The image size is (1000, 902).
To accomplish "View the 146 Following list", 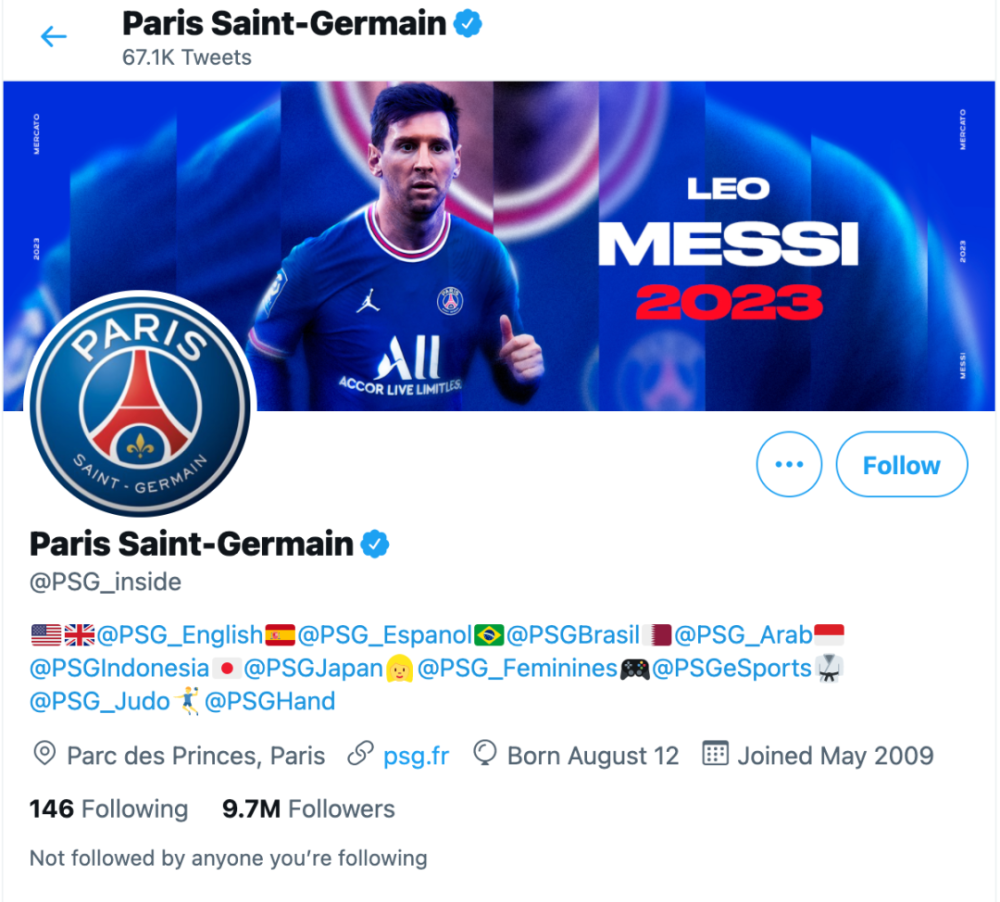I will point(108,808).
